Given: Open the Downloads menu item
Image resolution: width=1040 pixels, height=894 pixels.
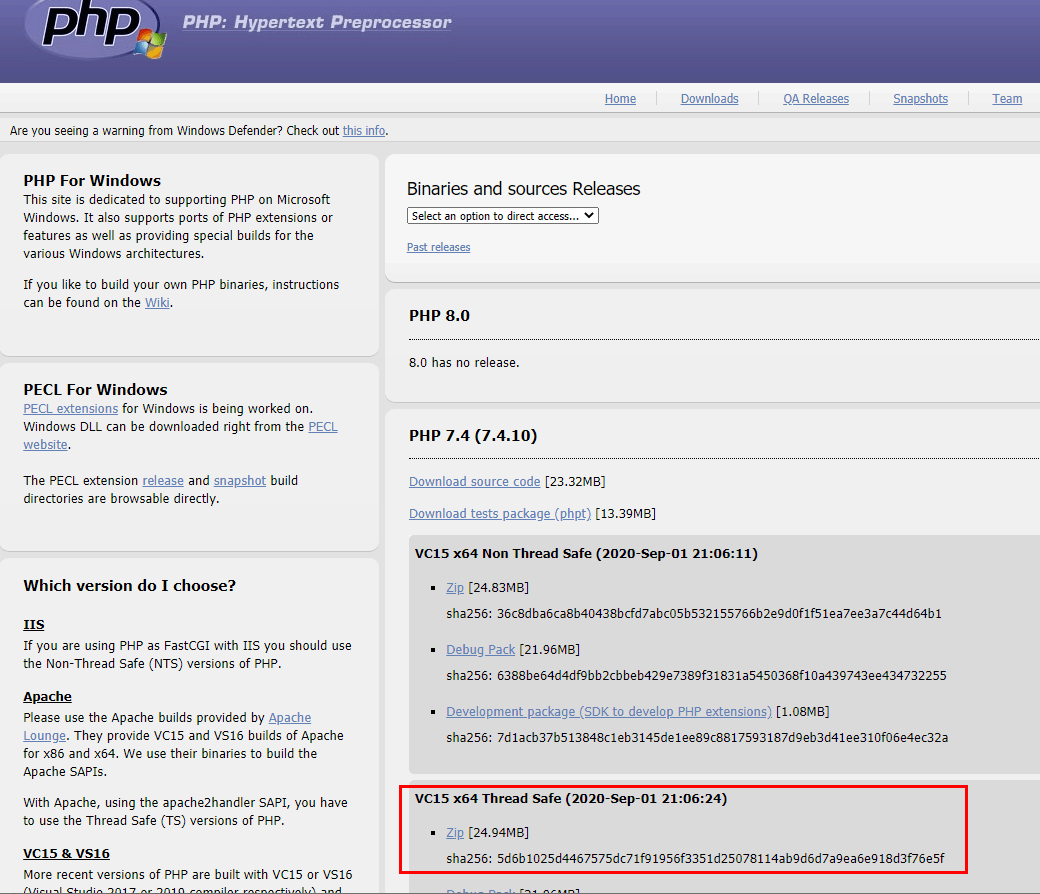Looking at the screenshot, I should coord(709,98).
